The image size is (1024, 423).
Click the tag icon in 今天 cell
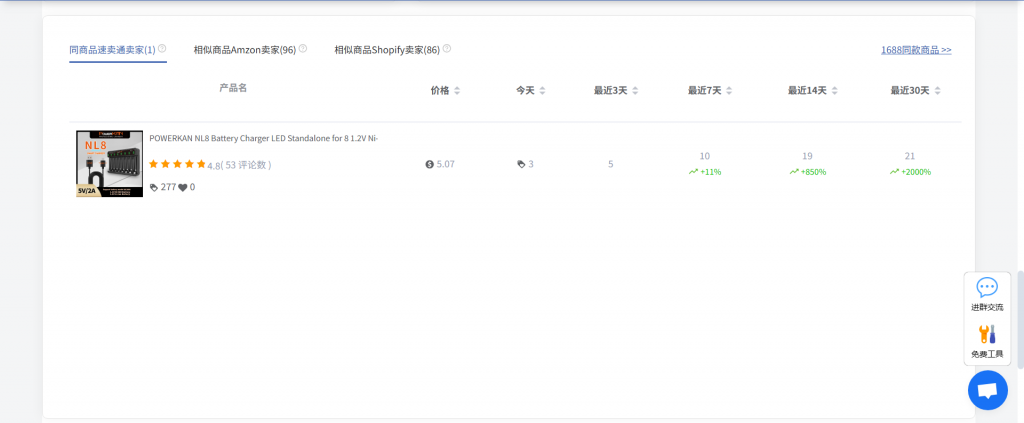521,164
